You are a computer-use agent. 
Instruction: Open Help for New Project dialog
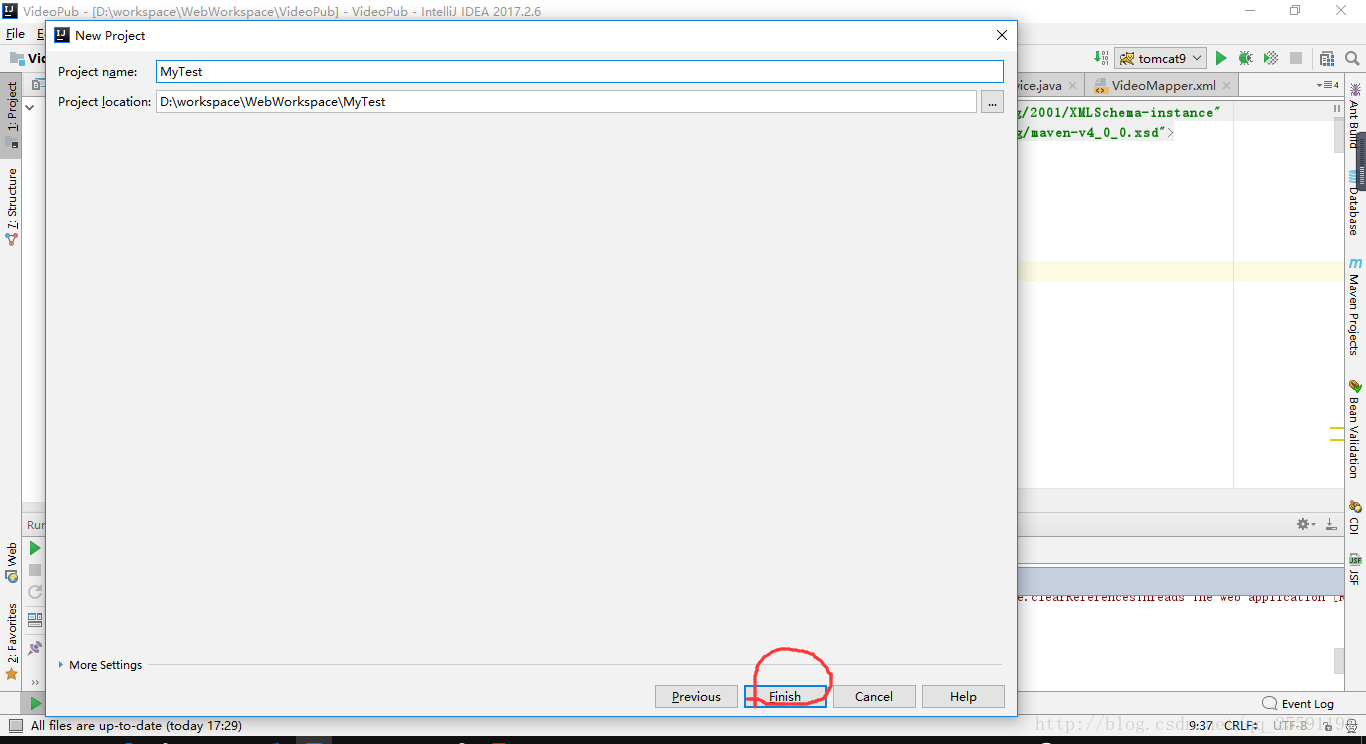[963, 697]
